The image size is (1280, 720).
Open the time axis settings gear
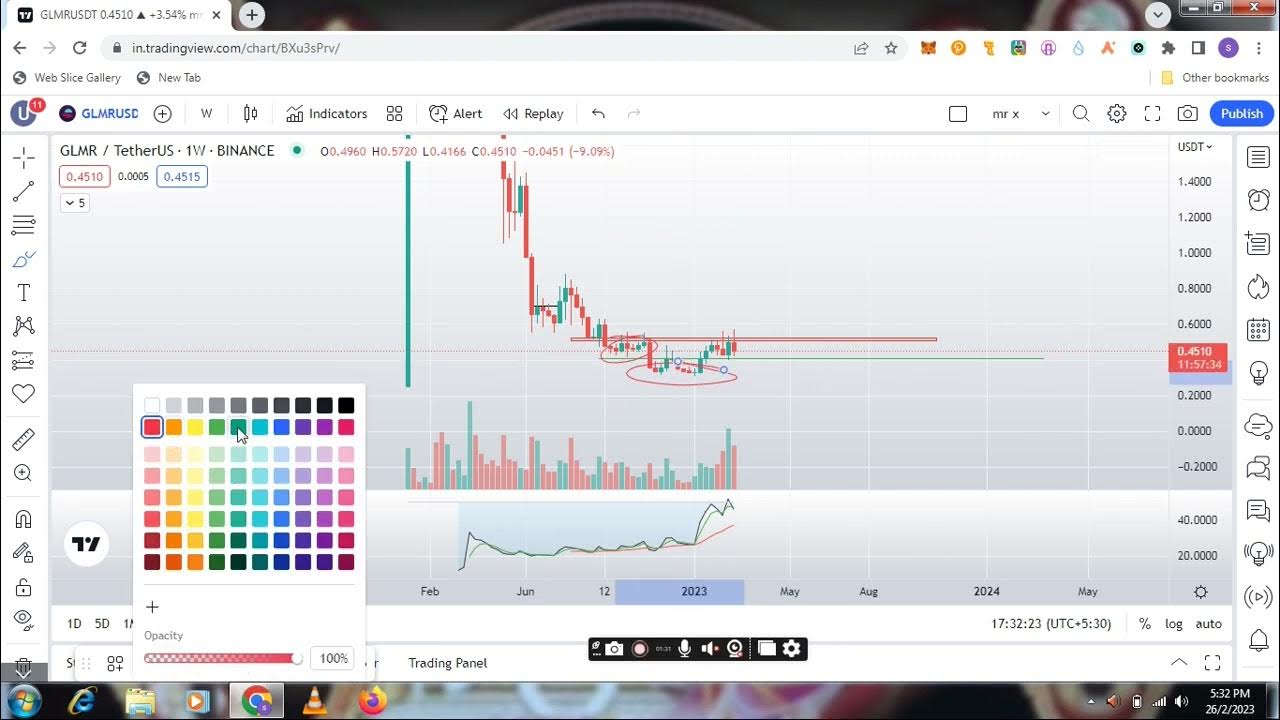point(1201,592)
